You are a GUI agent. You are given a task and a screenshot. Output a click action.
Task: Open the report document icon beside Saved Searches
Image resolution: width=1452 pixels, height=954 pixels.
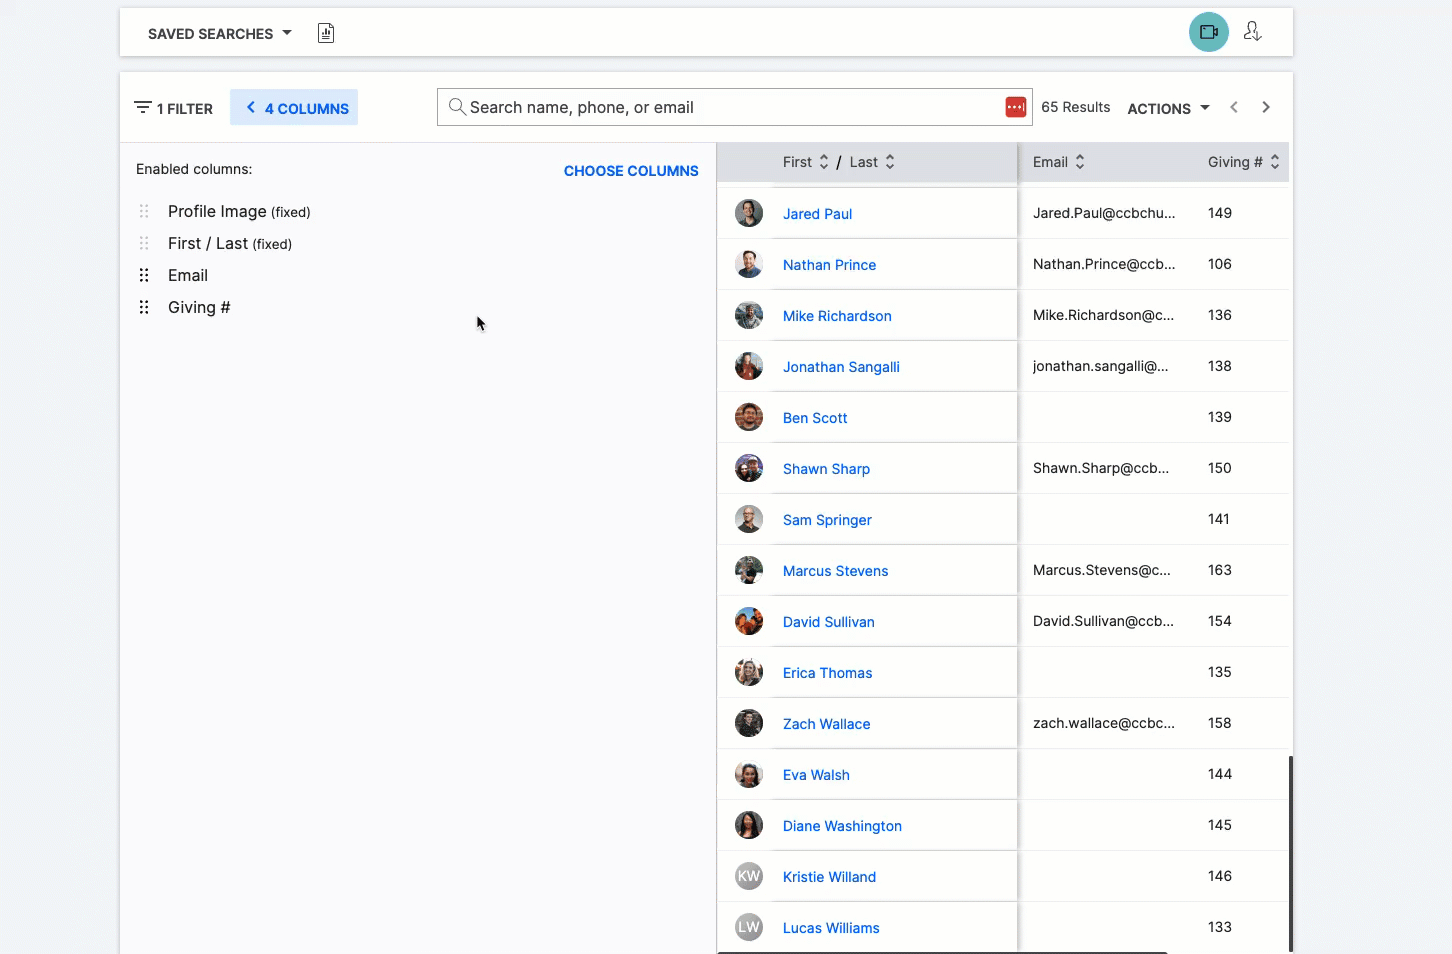[x=326, y=33]
